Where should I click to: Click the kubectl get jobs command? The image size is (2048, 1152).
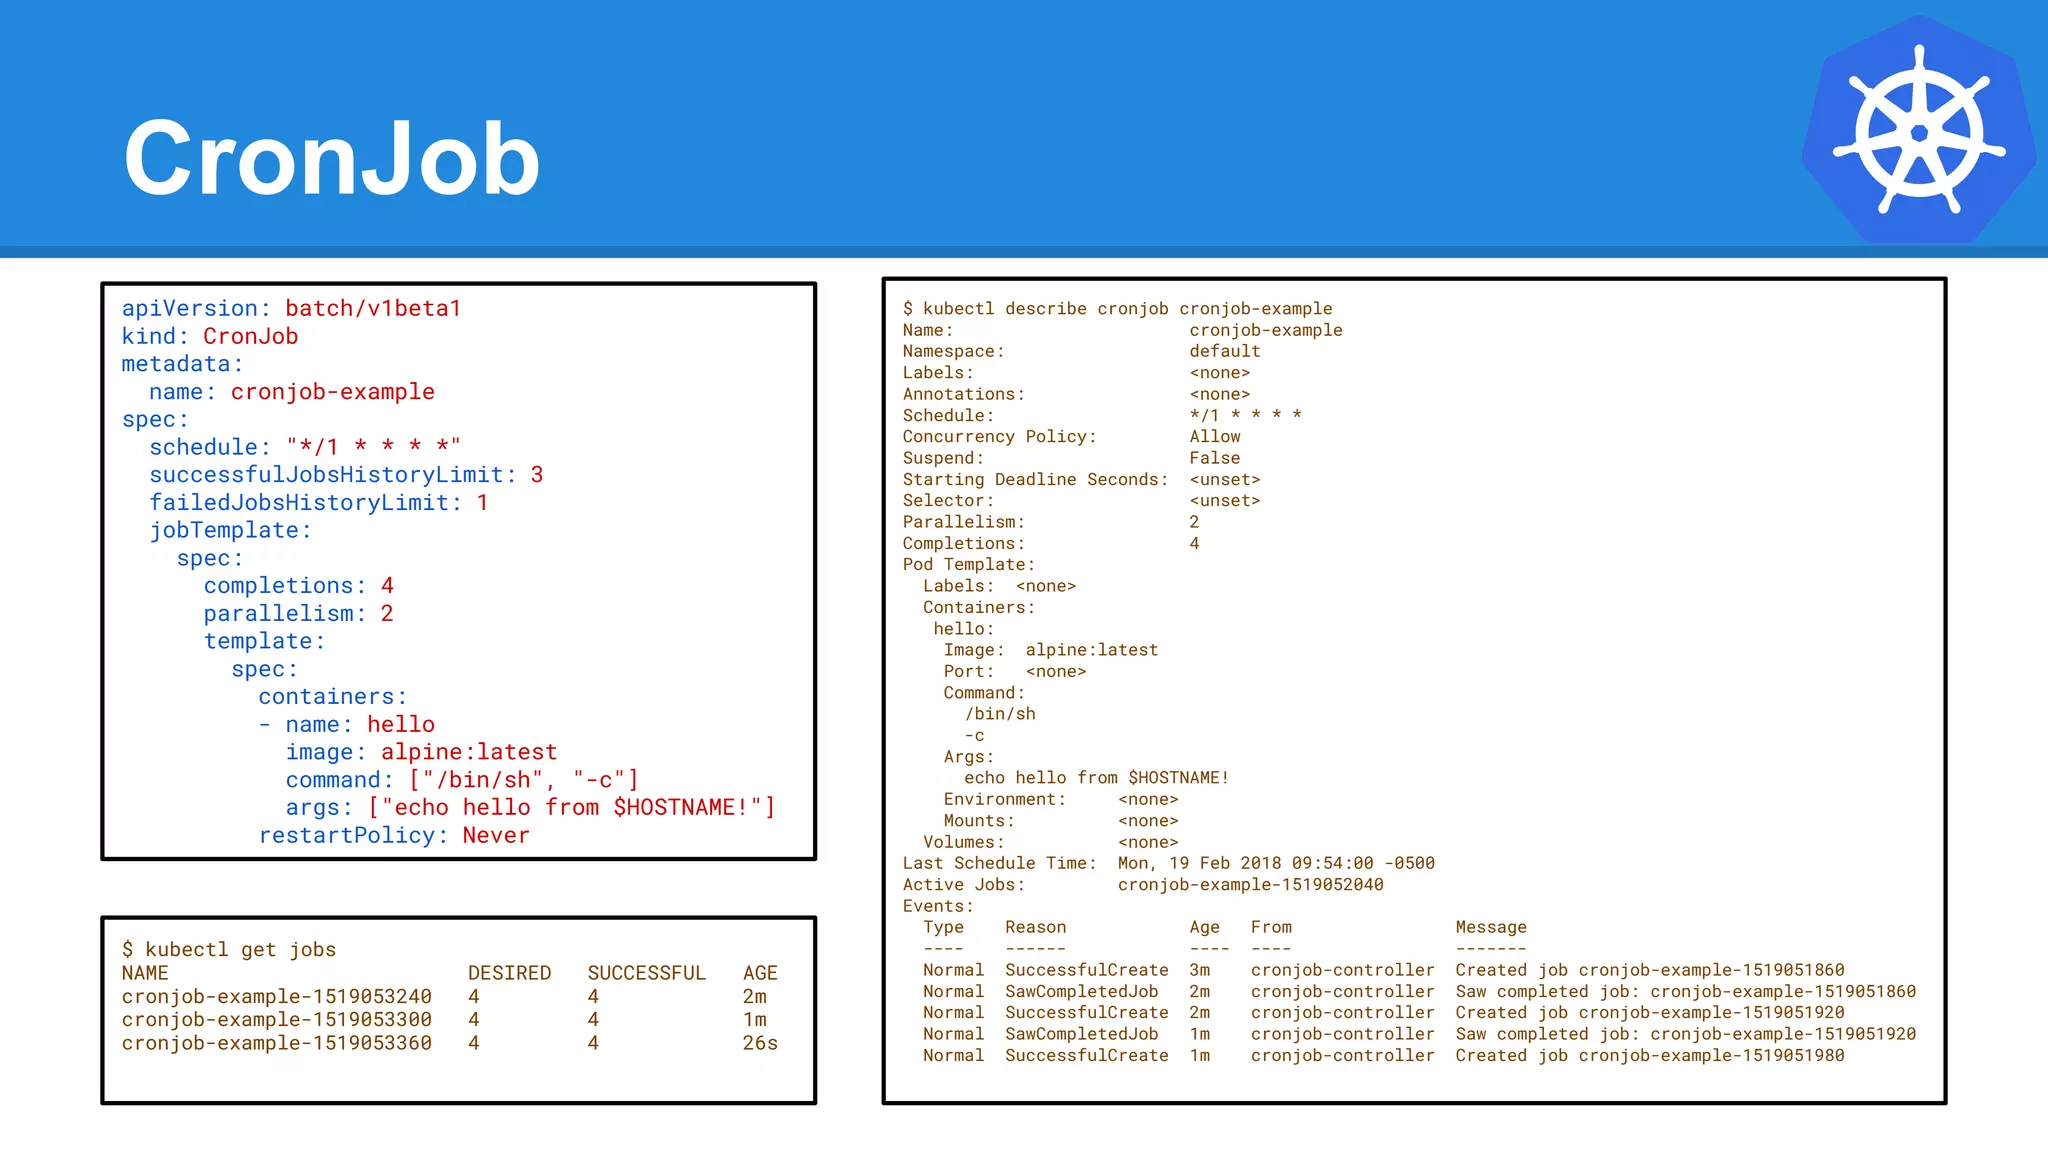pos(229,950)
